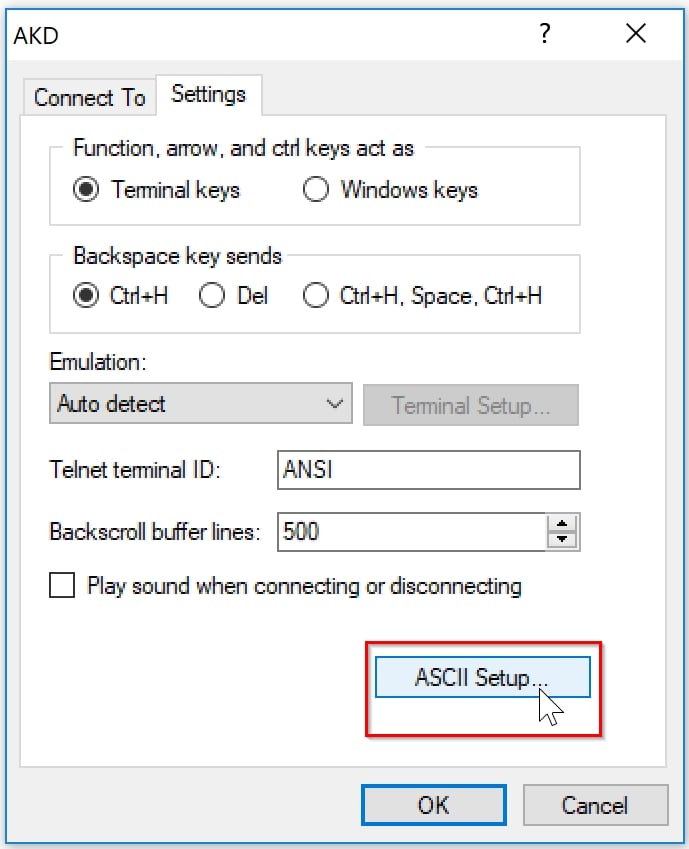Click into Backscroll buffer lines field
Image resolution: width=689 pixels, height=849 pixels.
[412, 532]
